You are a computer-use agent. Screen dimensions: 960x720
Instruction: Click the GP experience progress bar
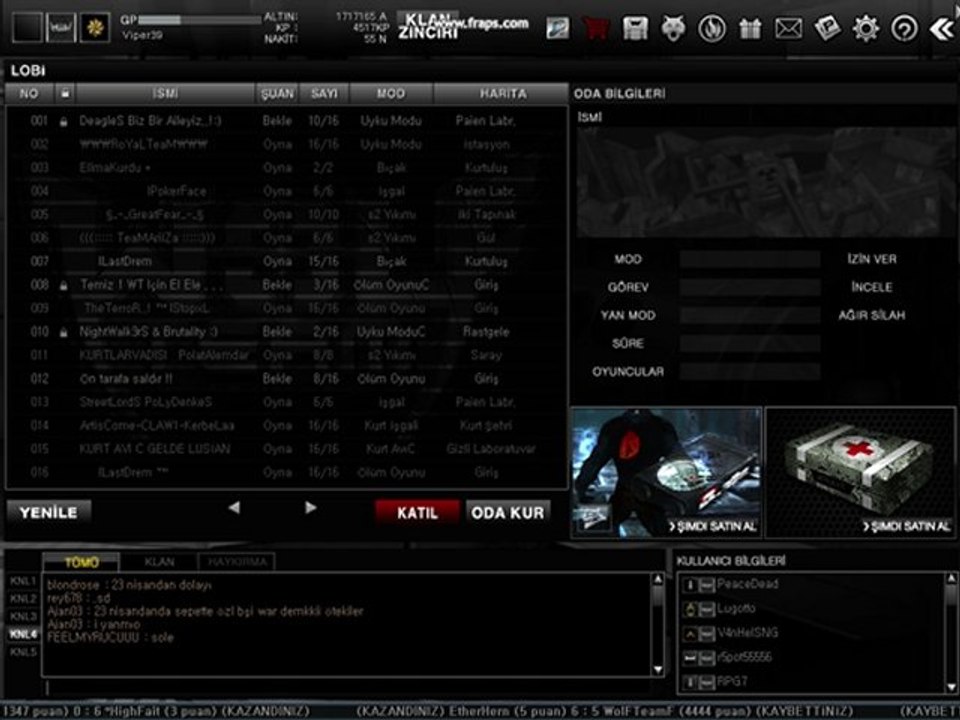(200, 20)
